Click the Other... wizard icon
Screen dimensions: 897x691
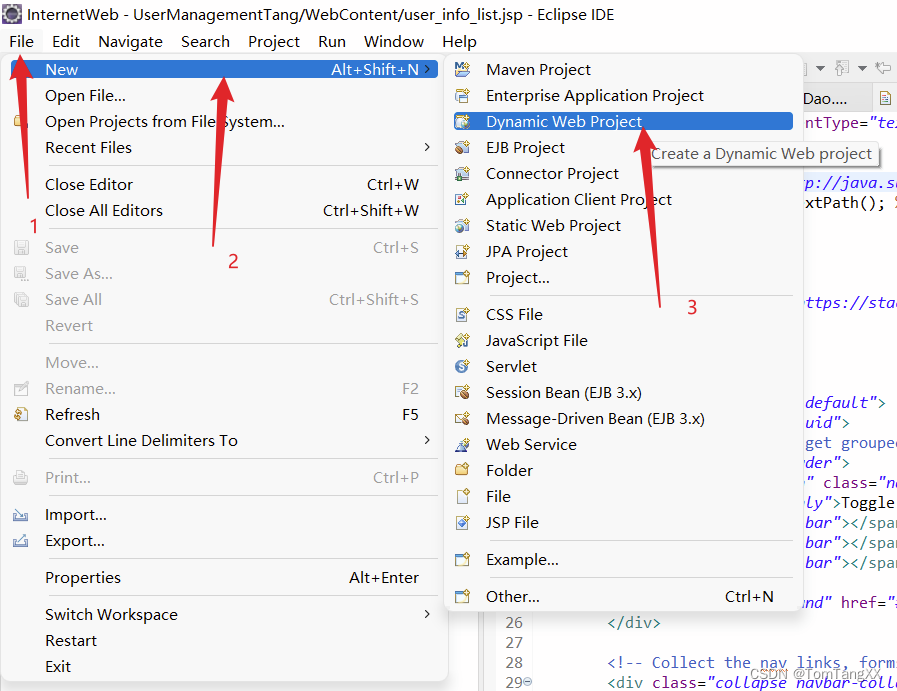(x=462, y=597)
